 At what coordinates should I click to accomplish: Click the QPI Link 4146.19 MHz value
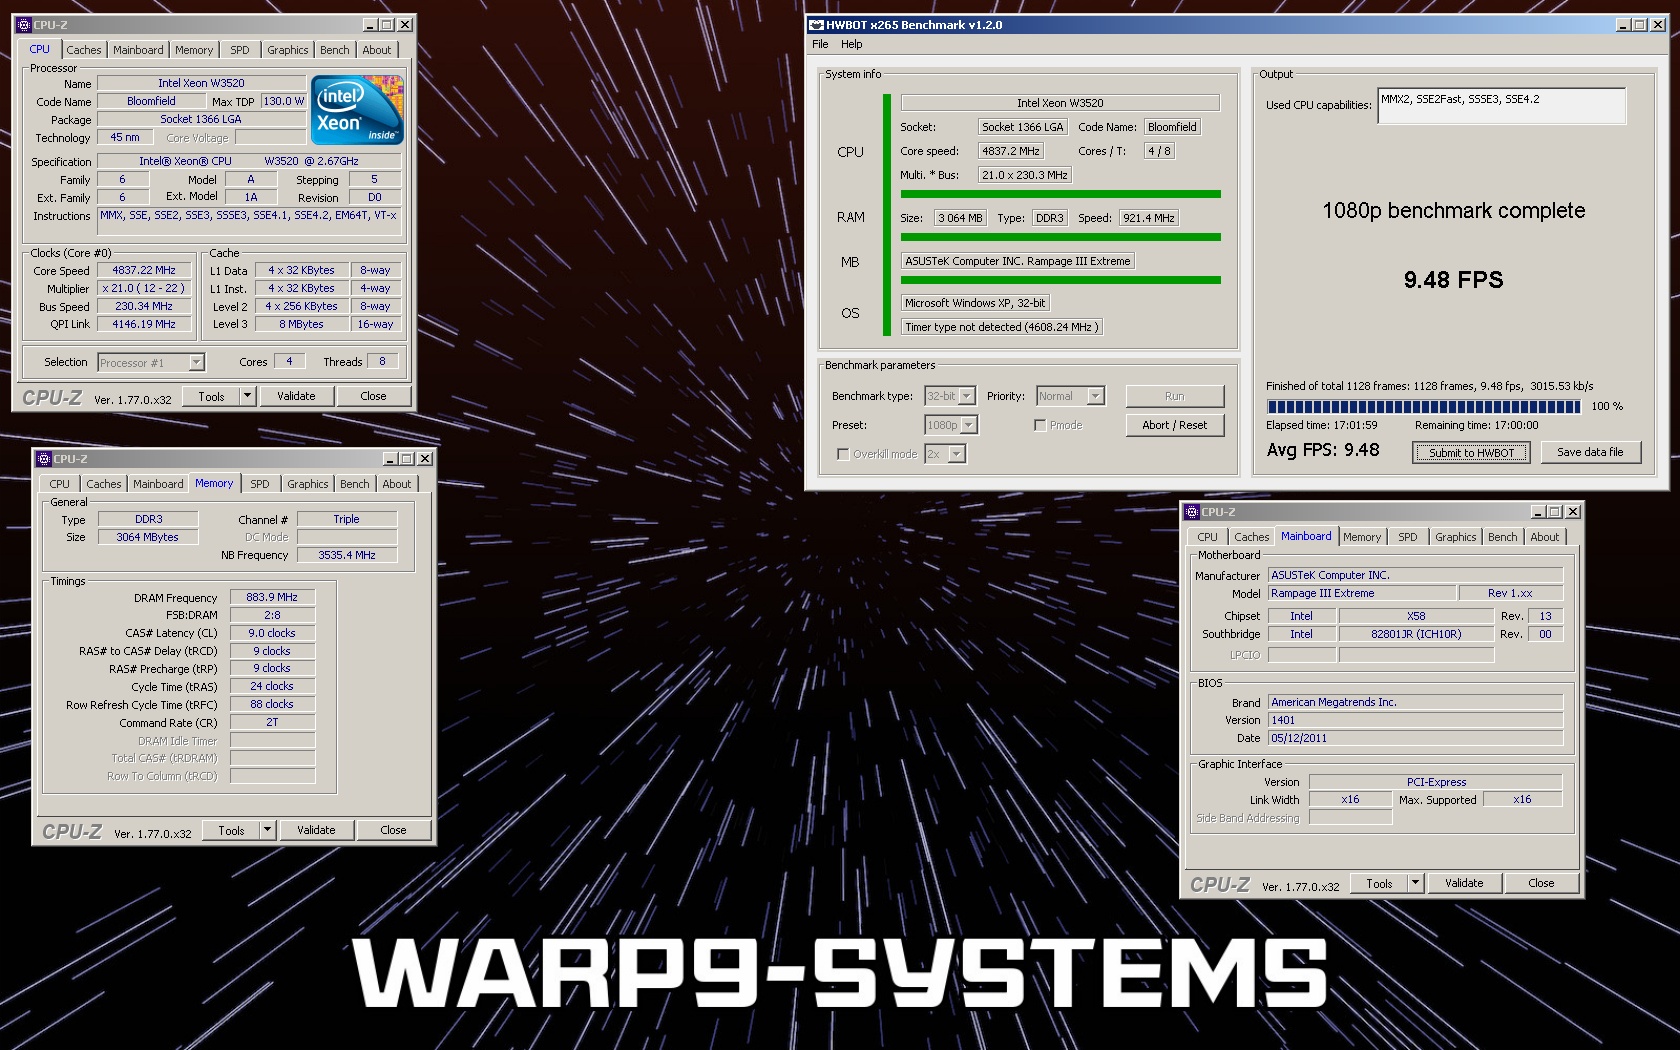(x=144, y=324)
